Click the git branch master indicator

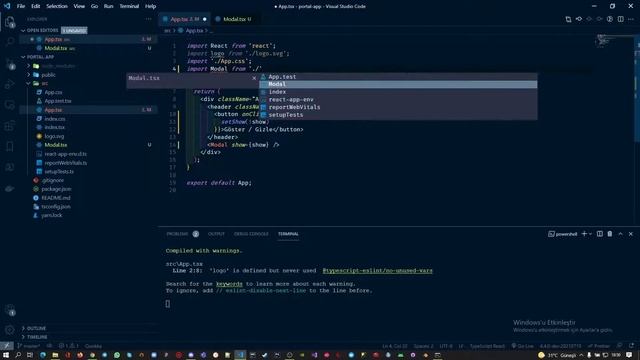click(29, 346)
